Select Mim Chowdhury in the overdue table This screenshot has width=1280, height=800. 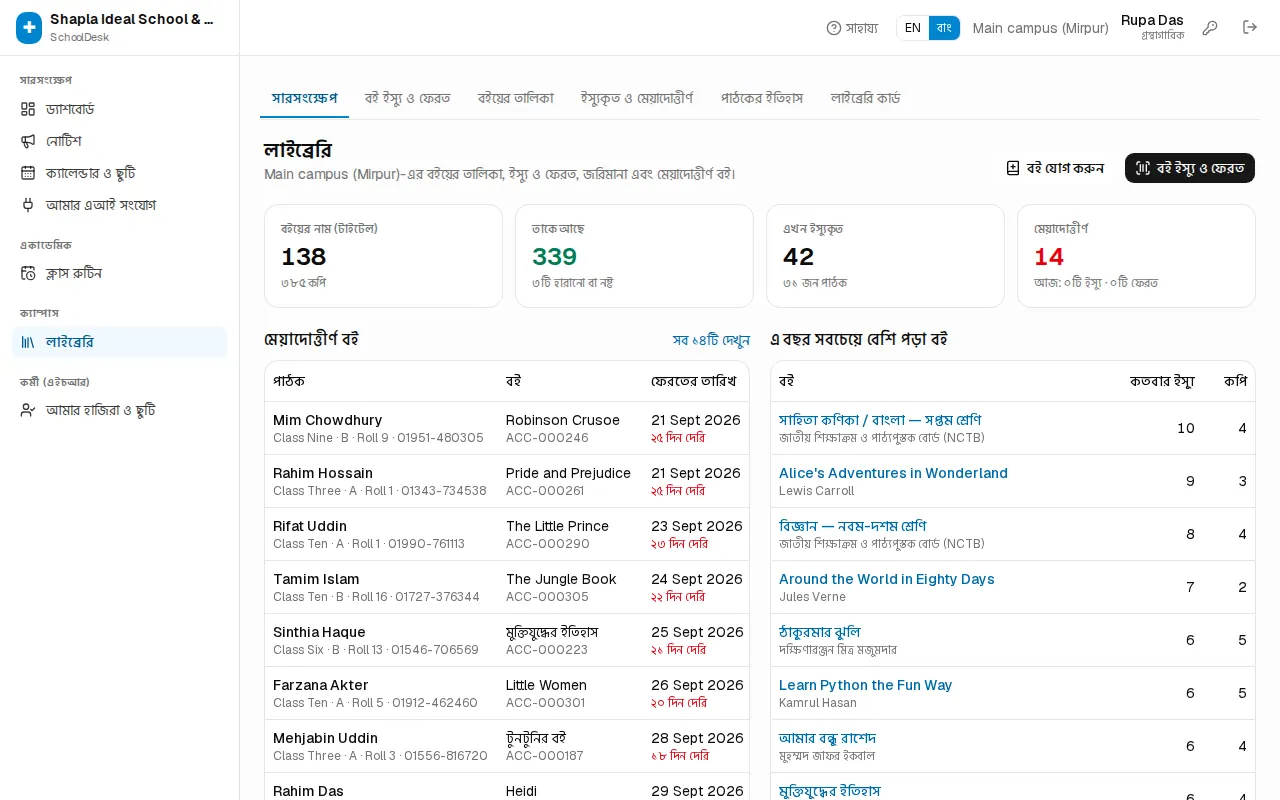327,420
